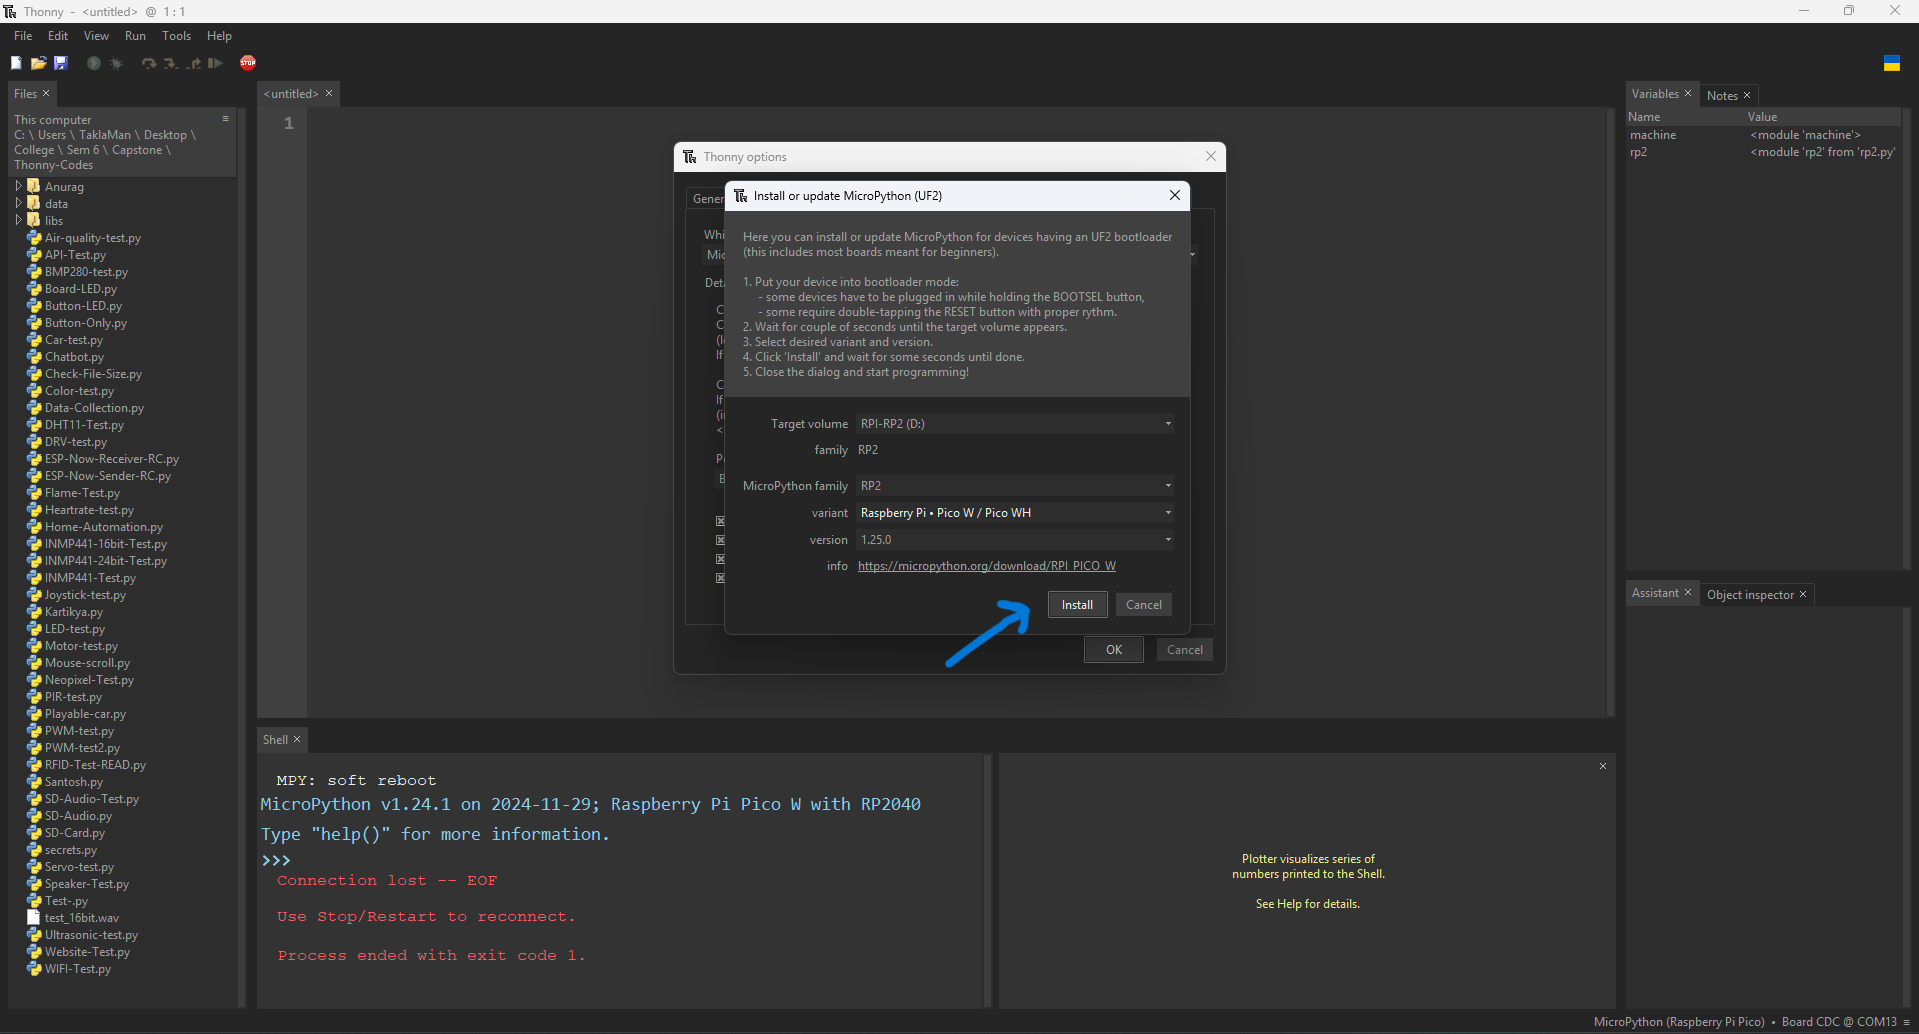The image size is (1919, 1034).
Task: Click the test_16bit.wav file icon
Action: 34,917
